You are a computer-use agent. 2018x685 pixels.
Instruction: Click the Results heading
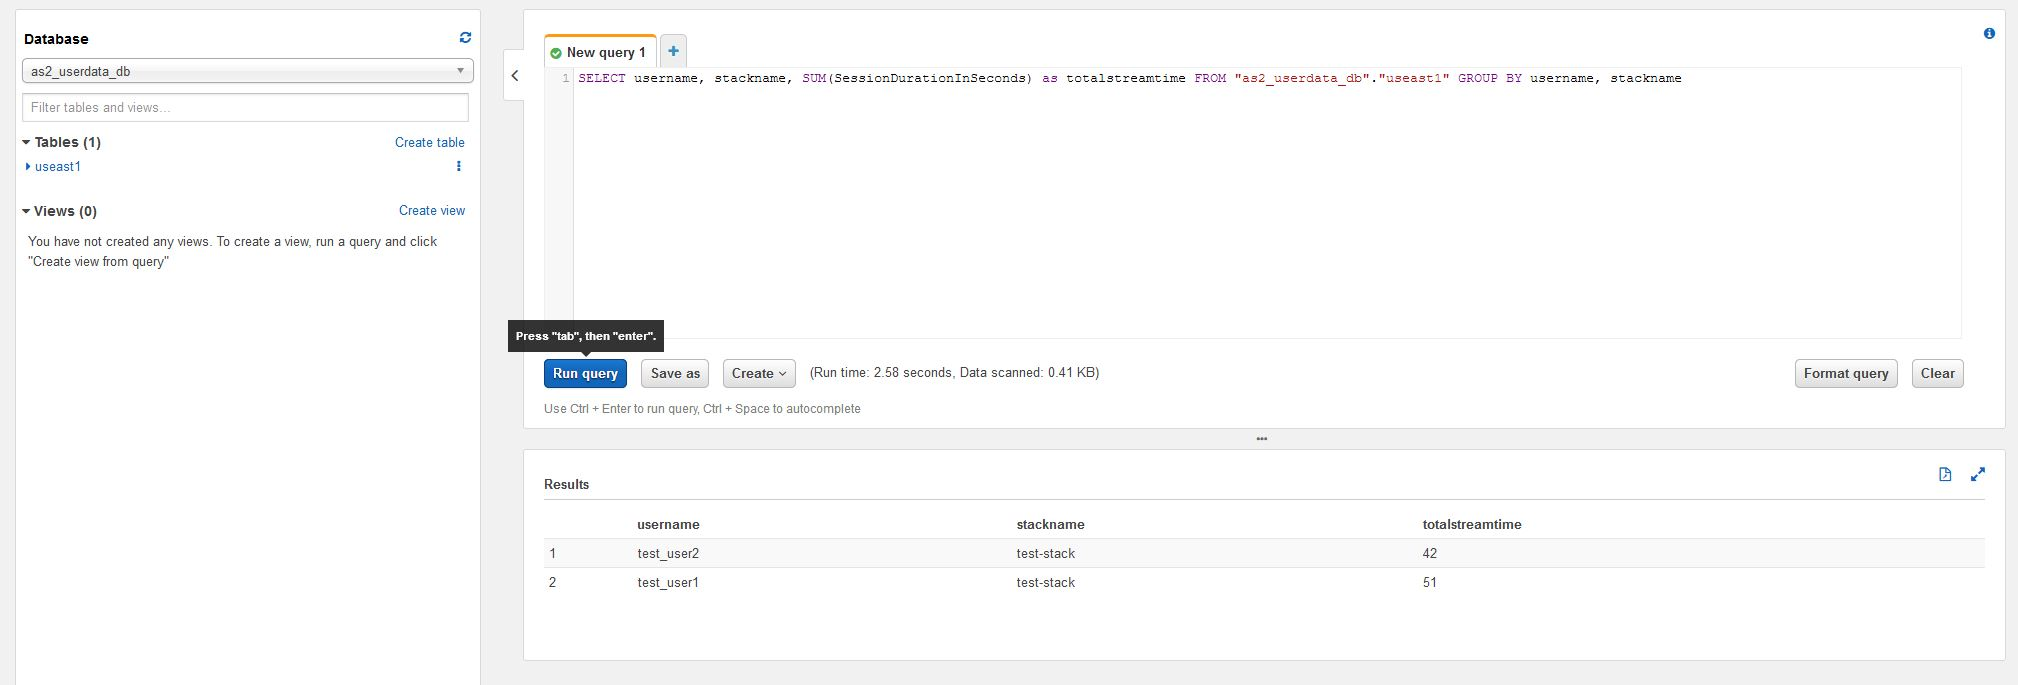566,484
